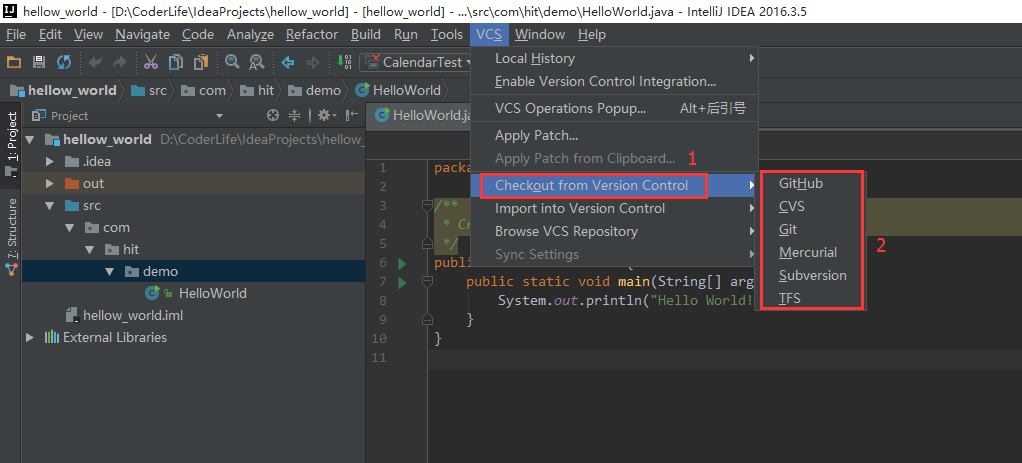
Task: Choose GitHub in checkout submenu
Action: tap(811, 184)
